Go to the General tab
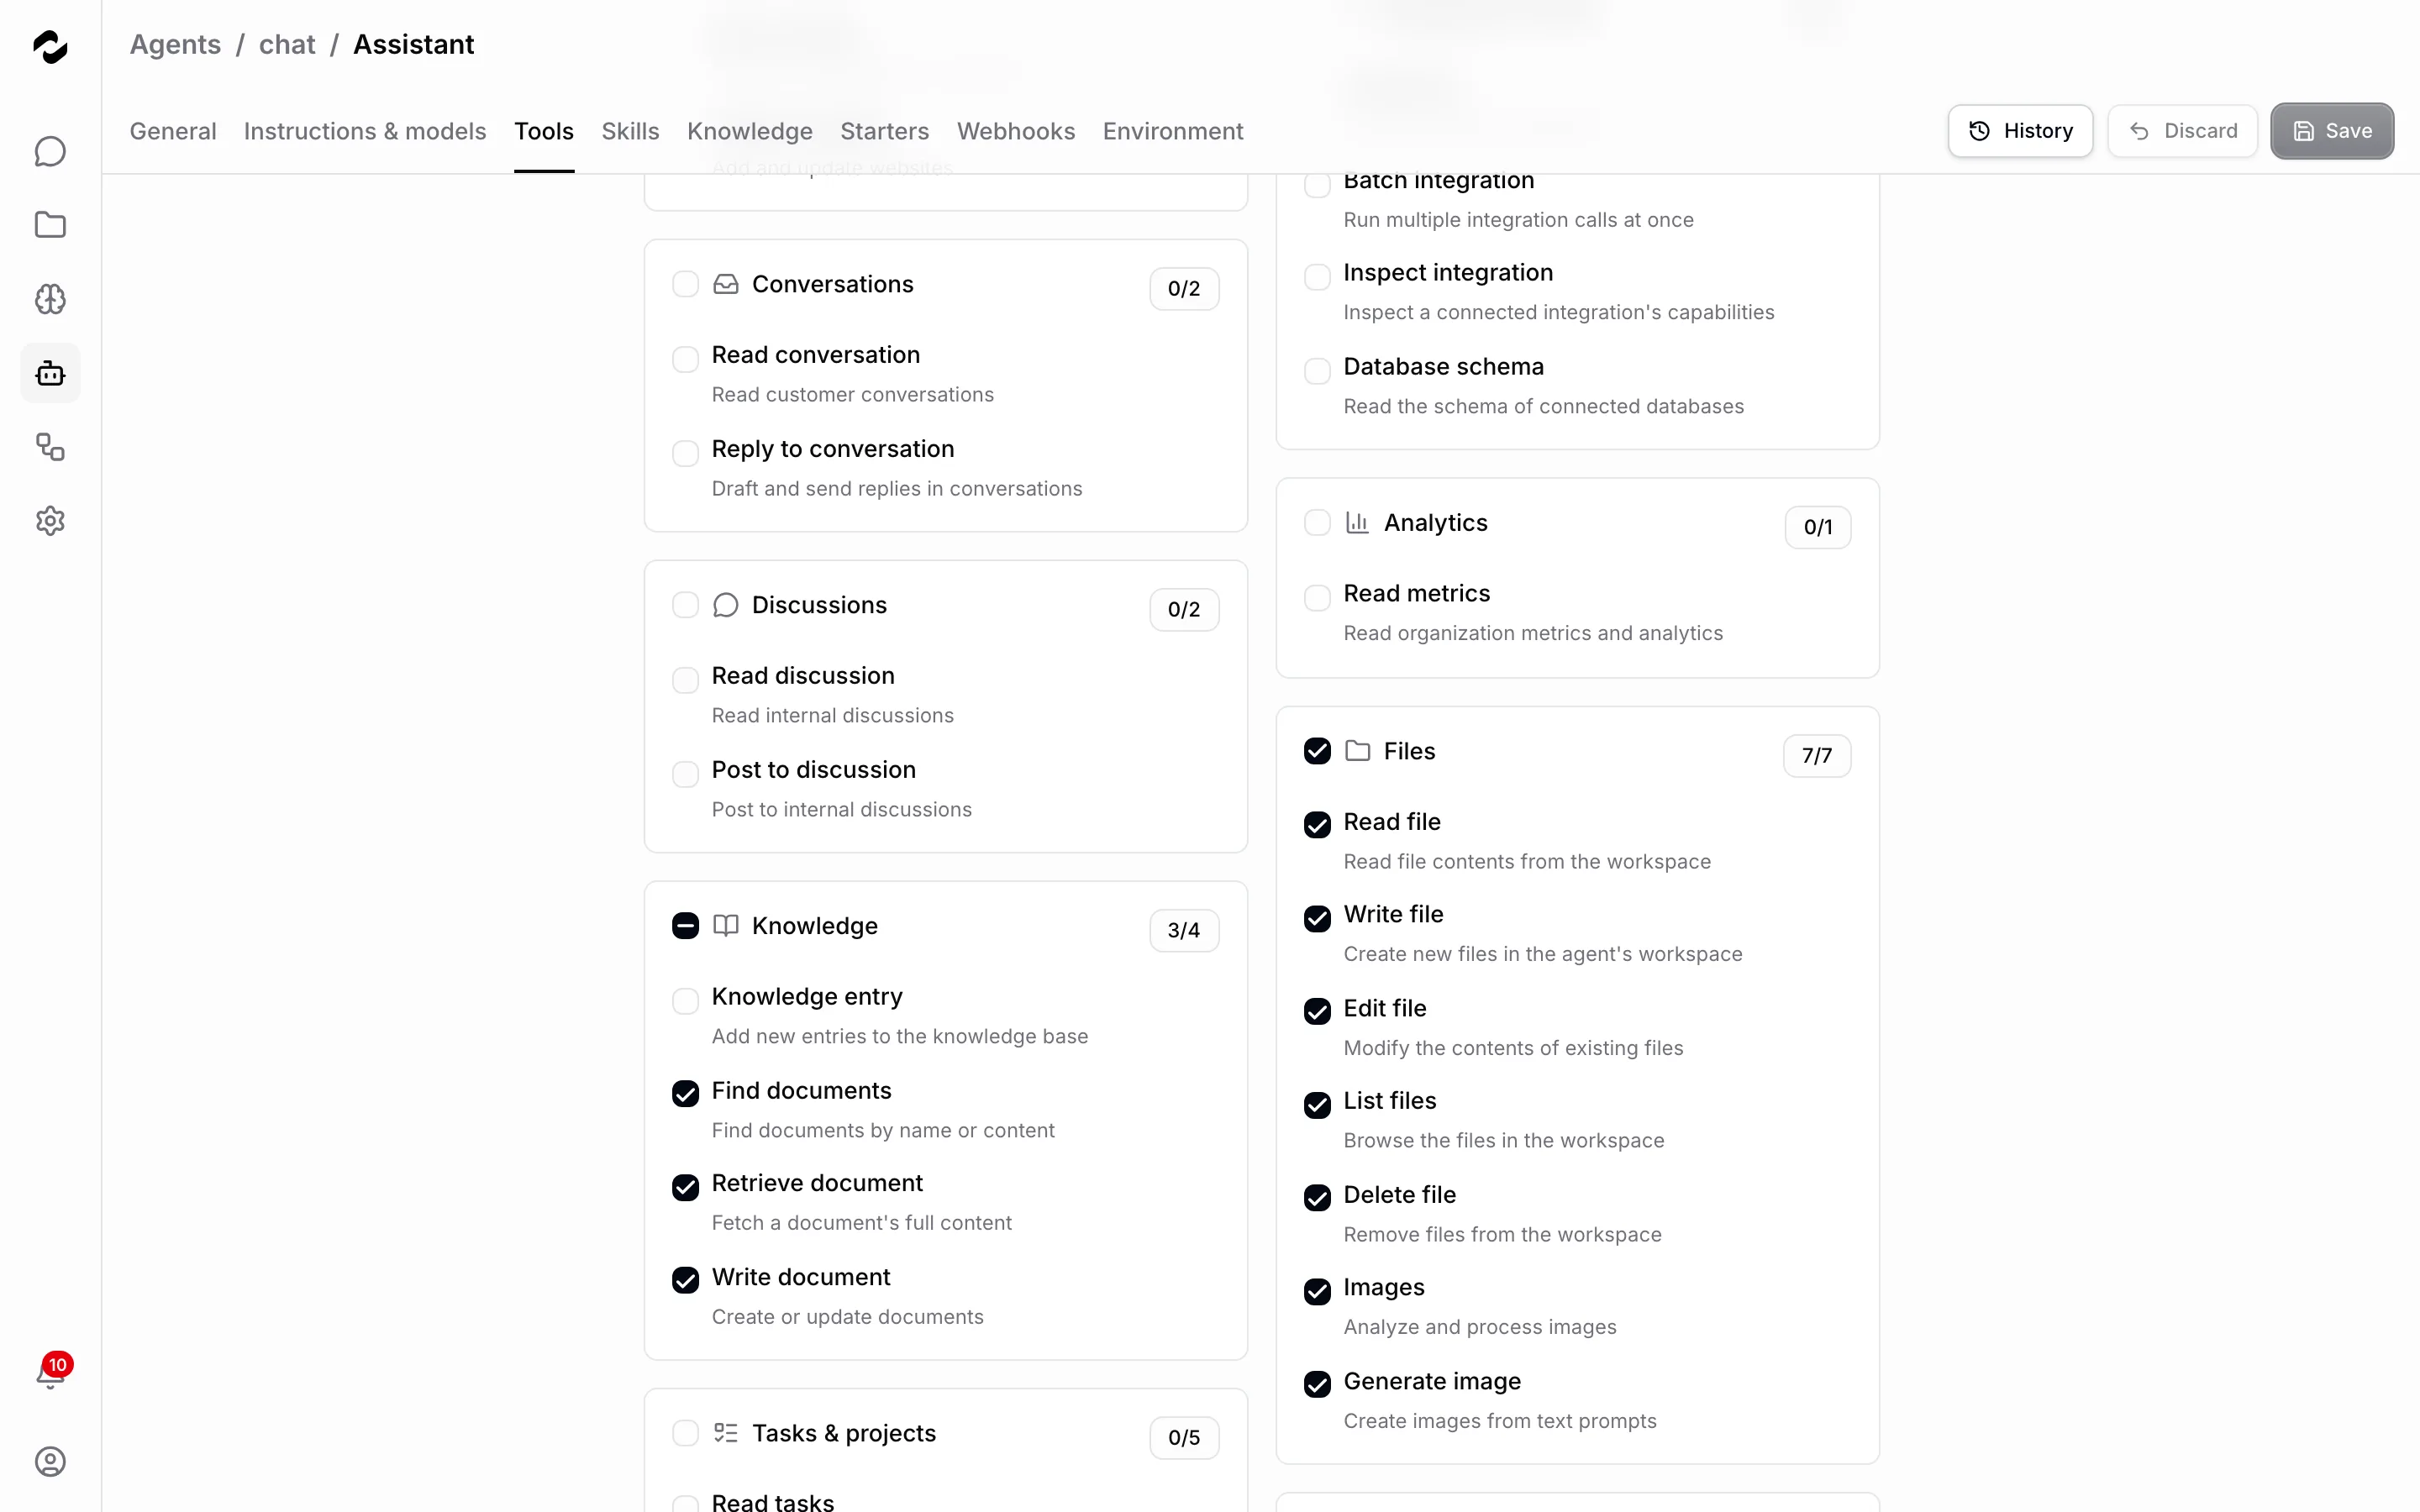The width and height of the screenshot is (2420, 1512). click(x=173, y=131)
